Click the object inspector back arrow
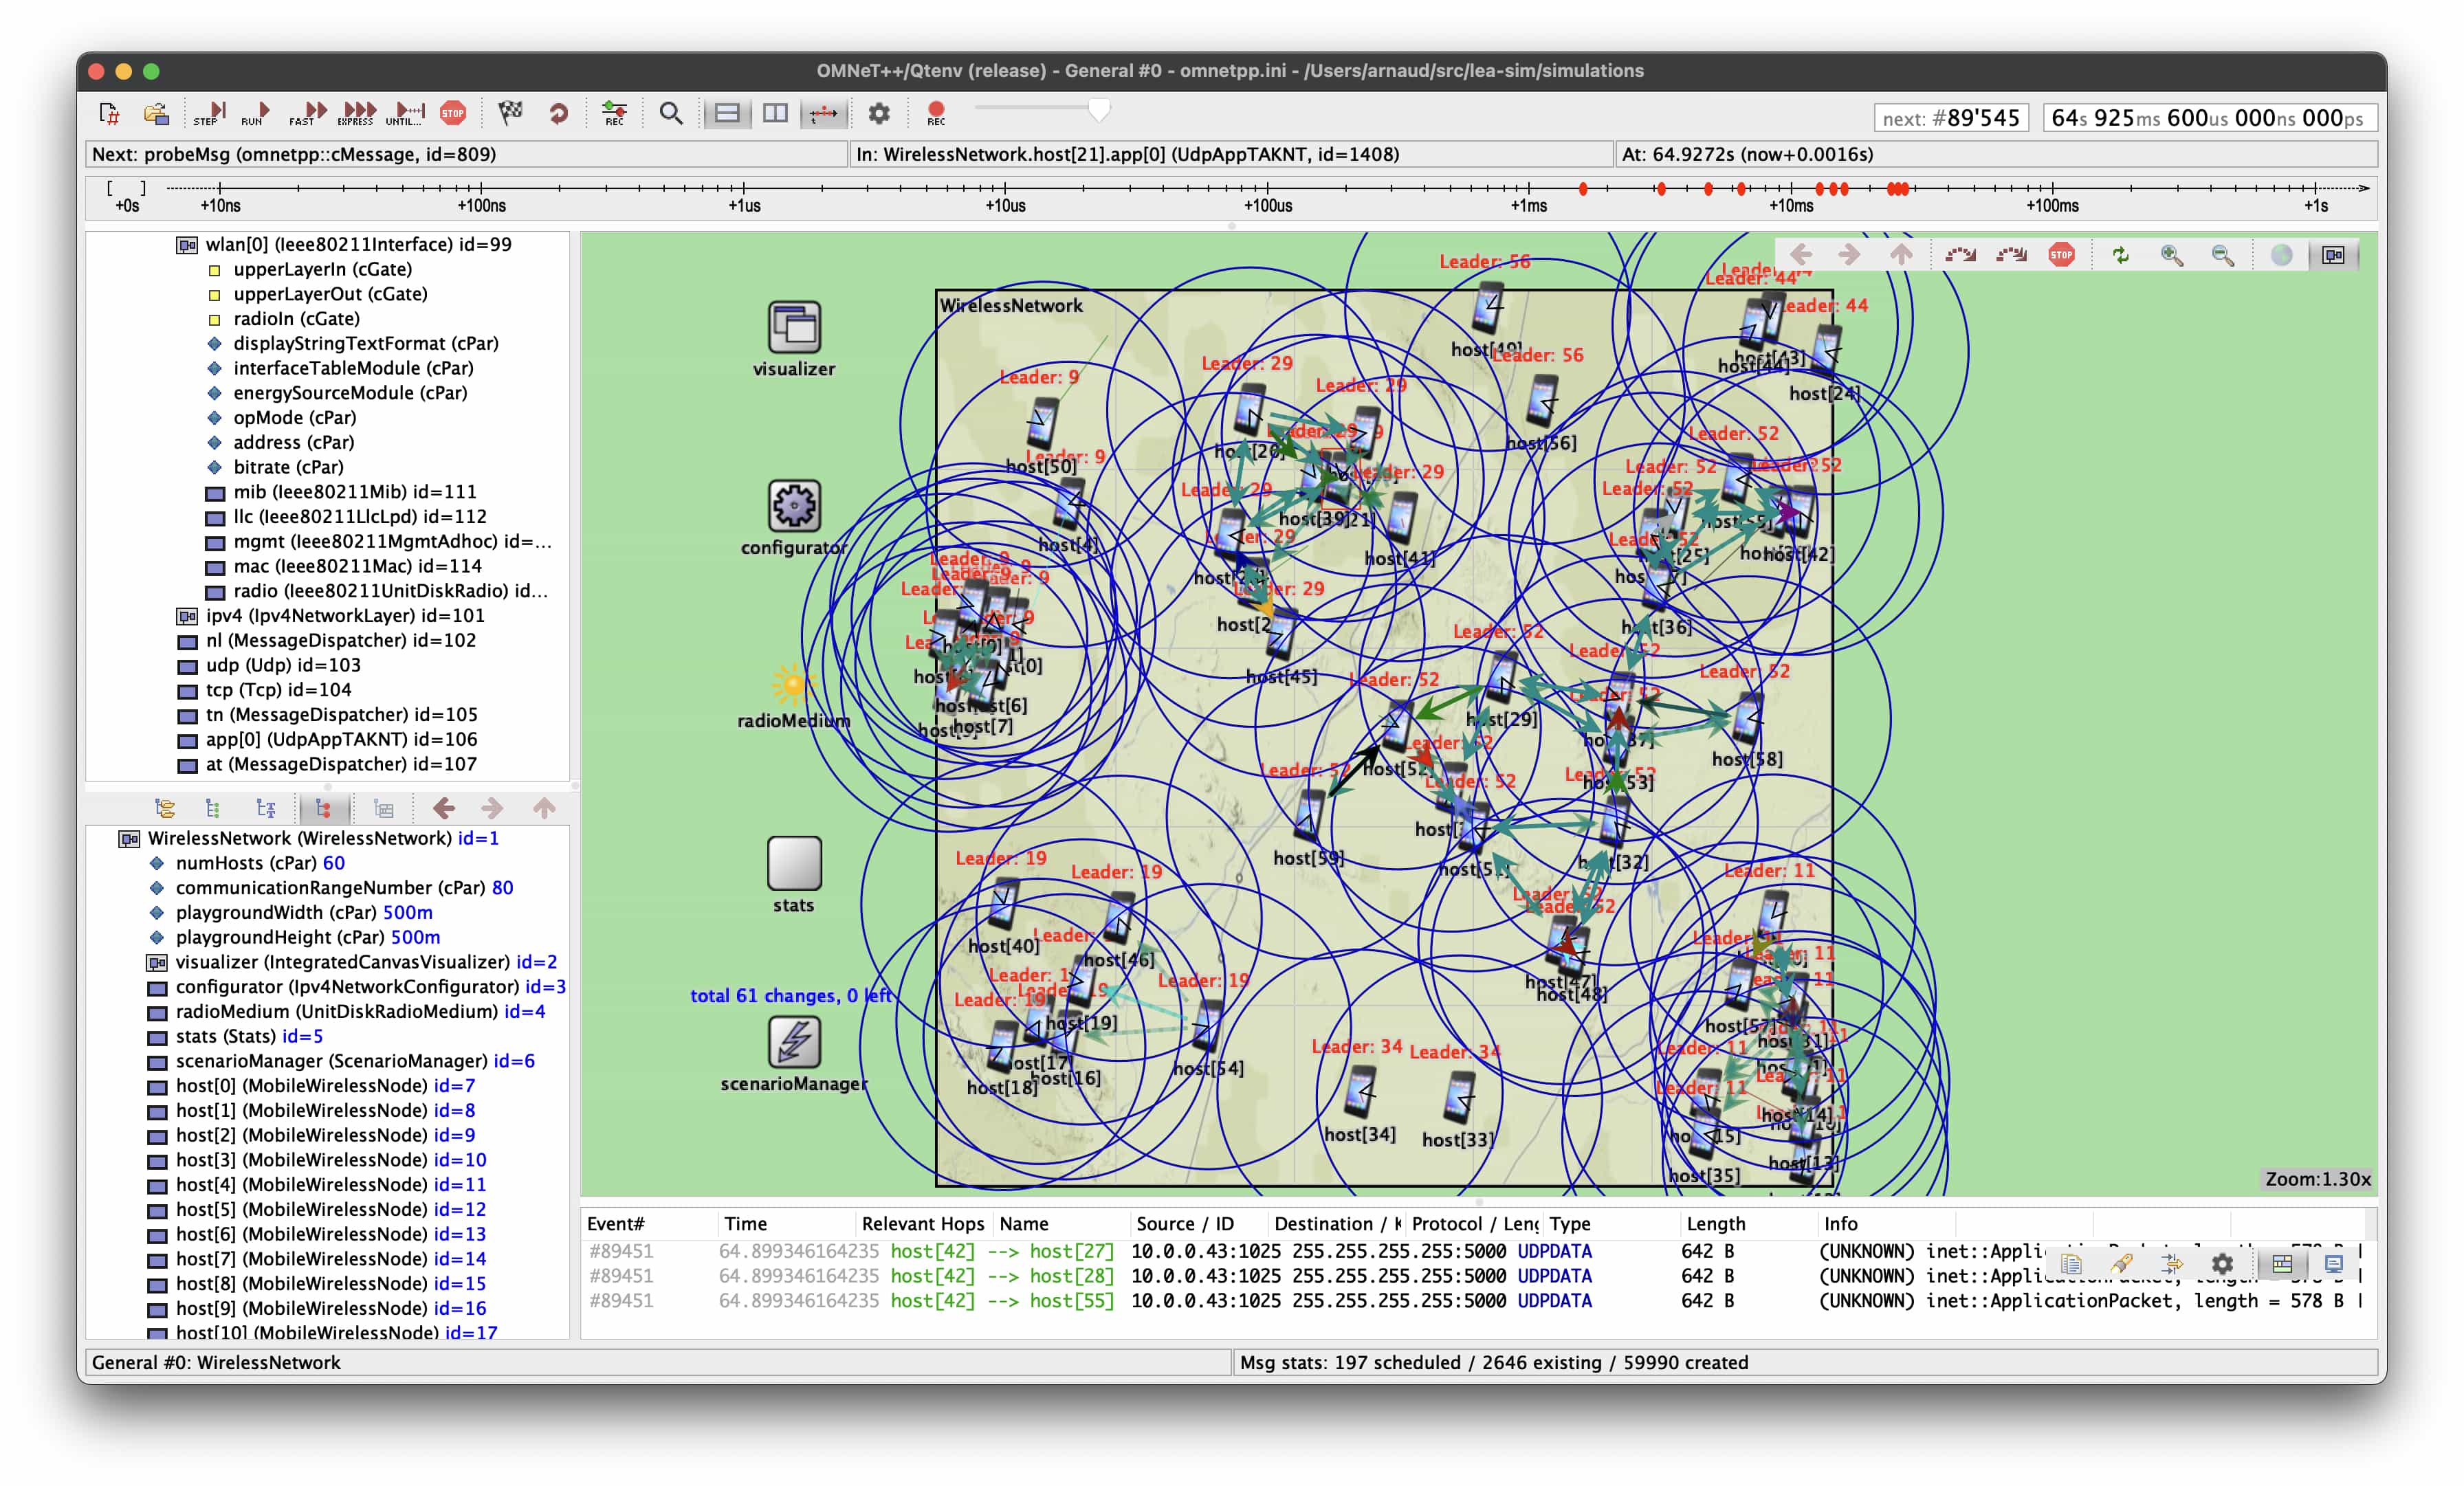This screenshot has width=2464, height=1486. 444,808
